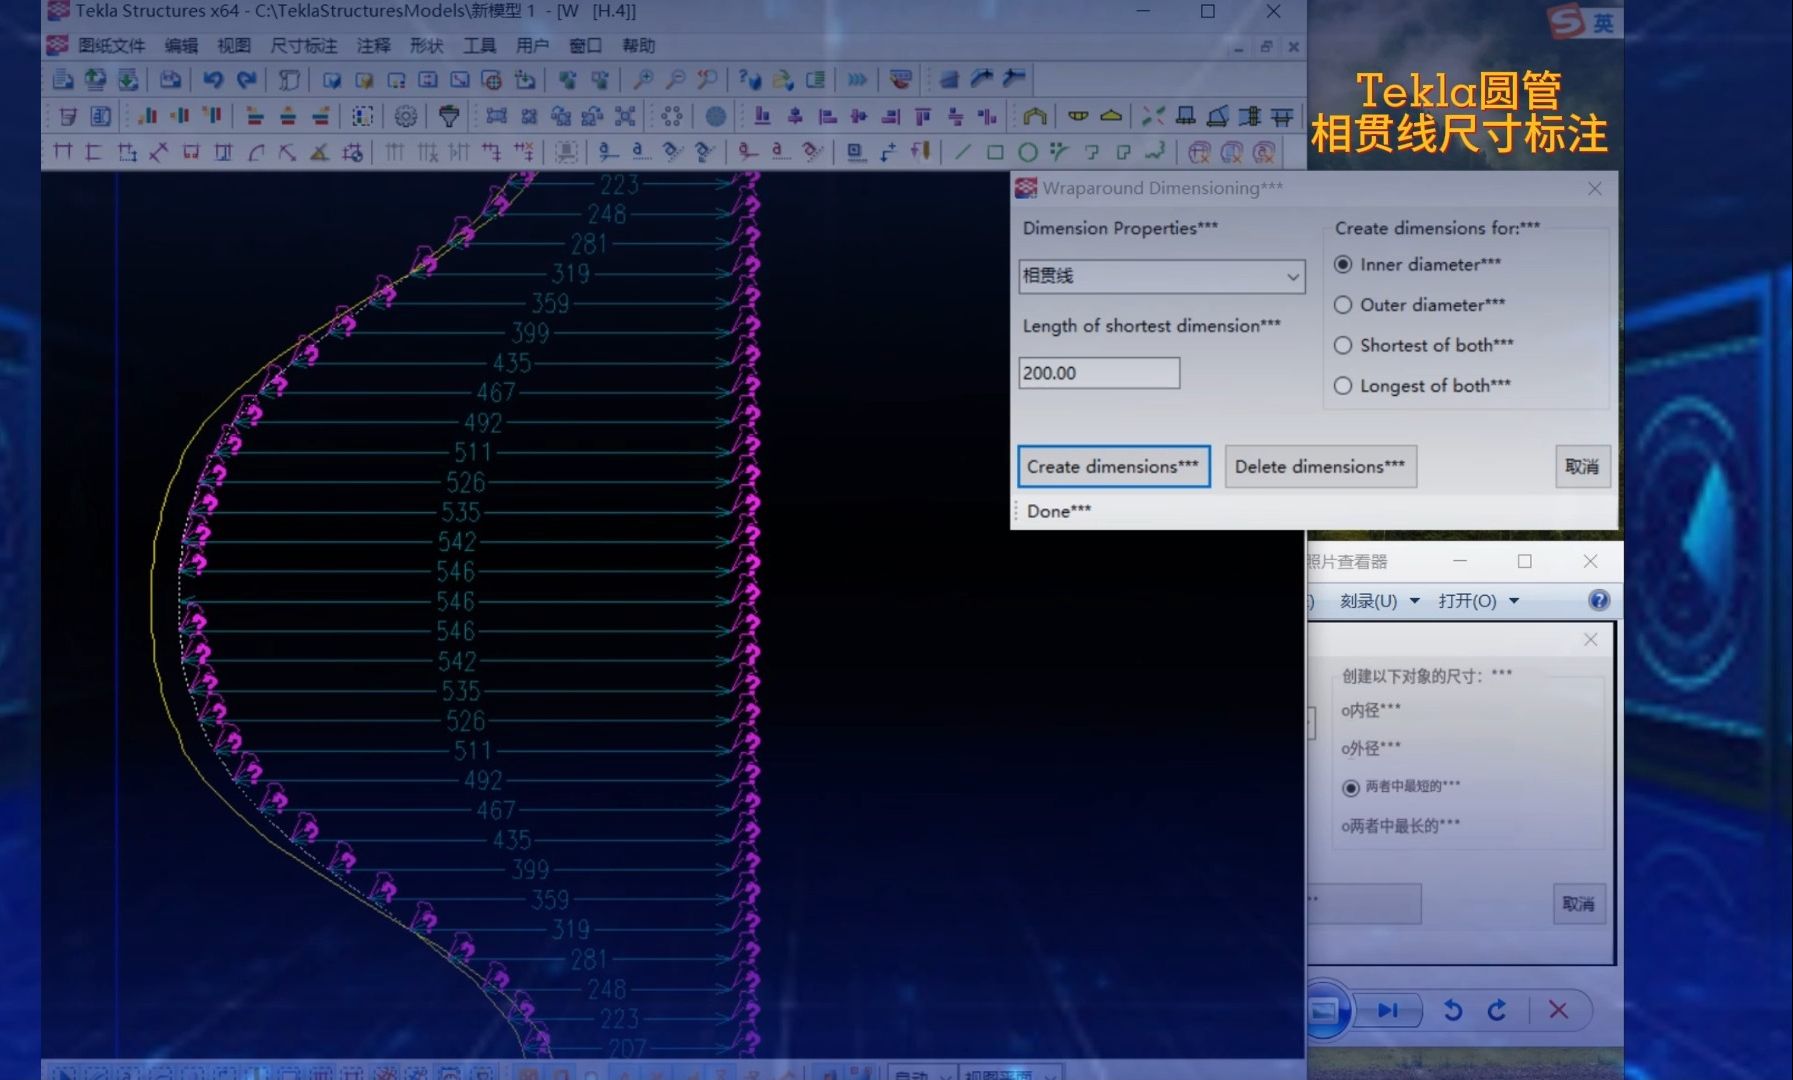Open the 窗口 menu
The width and height of the screenshot is (1793, 1080).
click(x=585, y=46)
